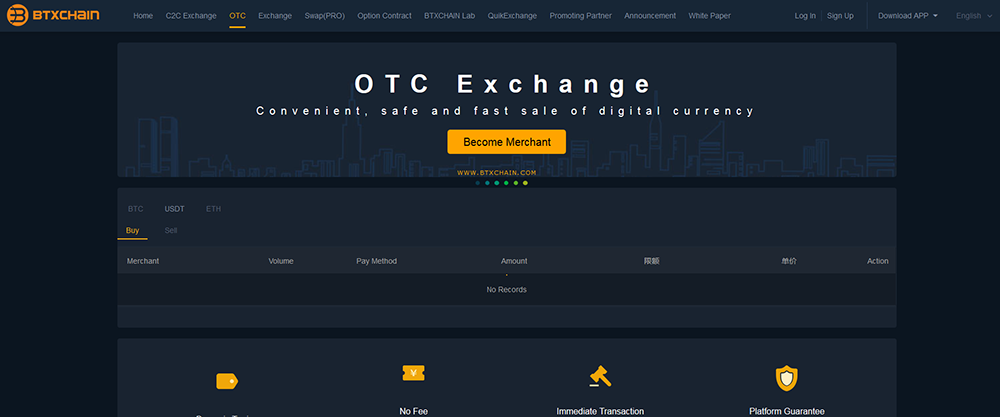
Task: Open the C2C Exchange menu item
Action: (x=191, y=16)
